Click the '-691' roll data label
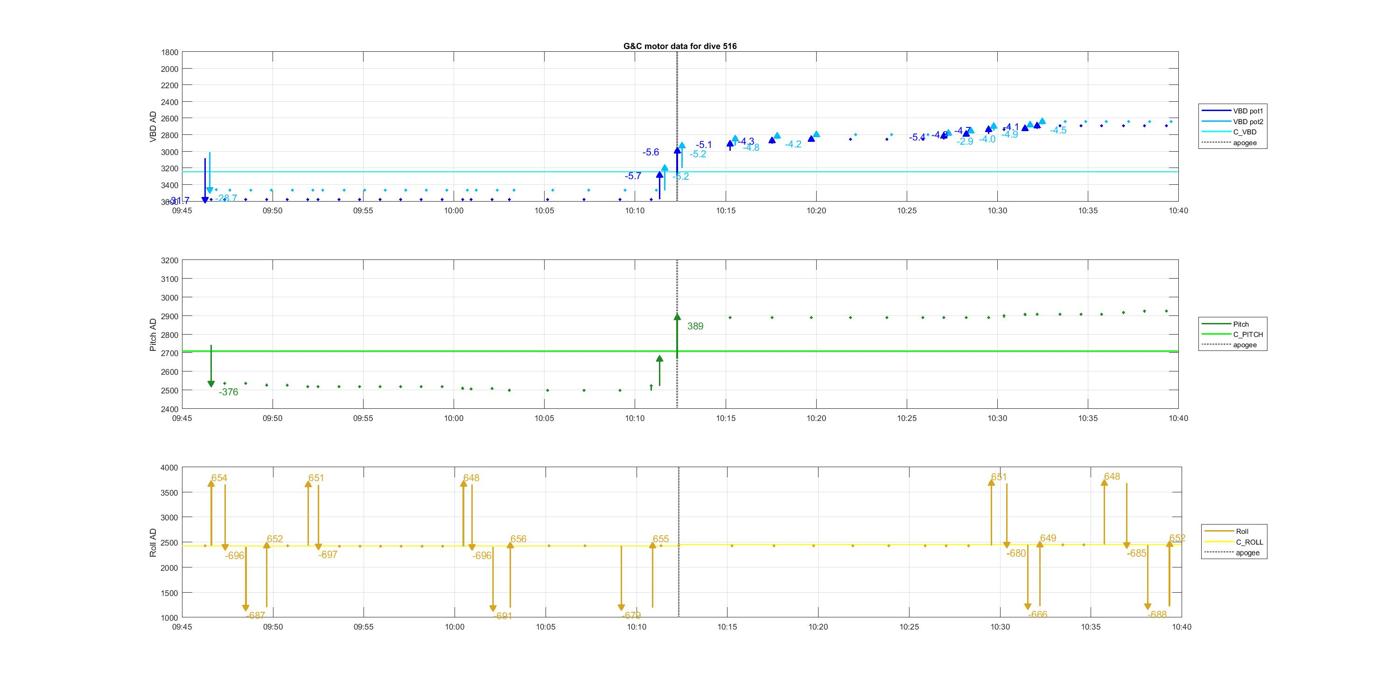 tap(503, 617)
